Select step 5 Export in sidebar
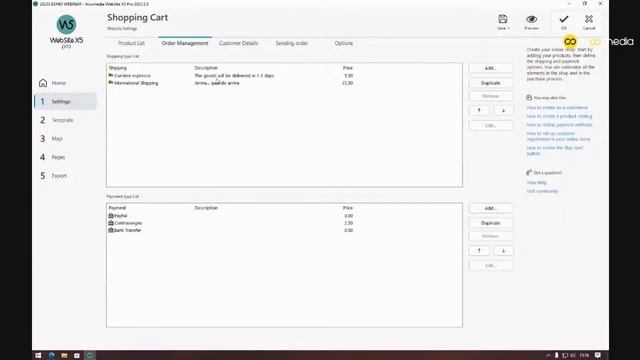Image resolution: width=640 pixels, height=360 pixels. (53, 176)
